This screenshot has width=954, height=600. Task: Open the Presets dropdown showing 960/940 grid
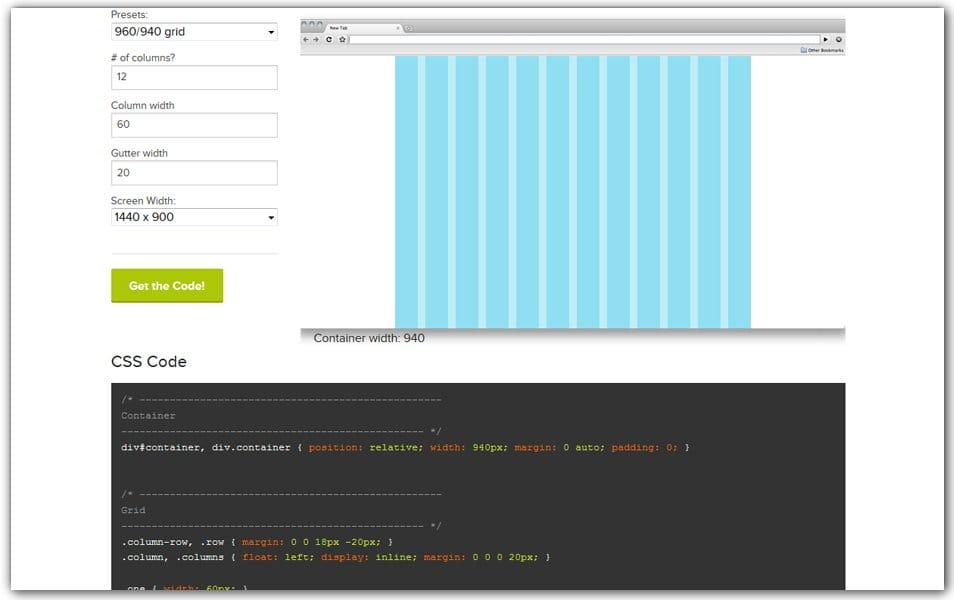tap(193, 31)
